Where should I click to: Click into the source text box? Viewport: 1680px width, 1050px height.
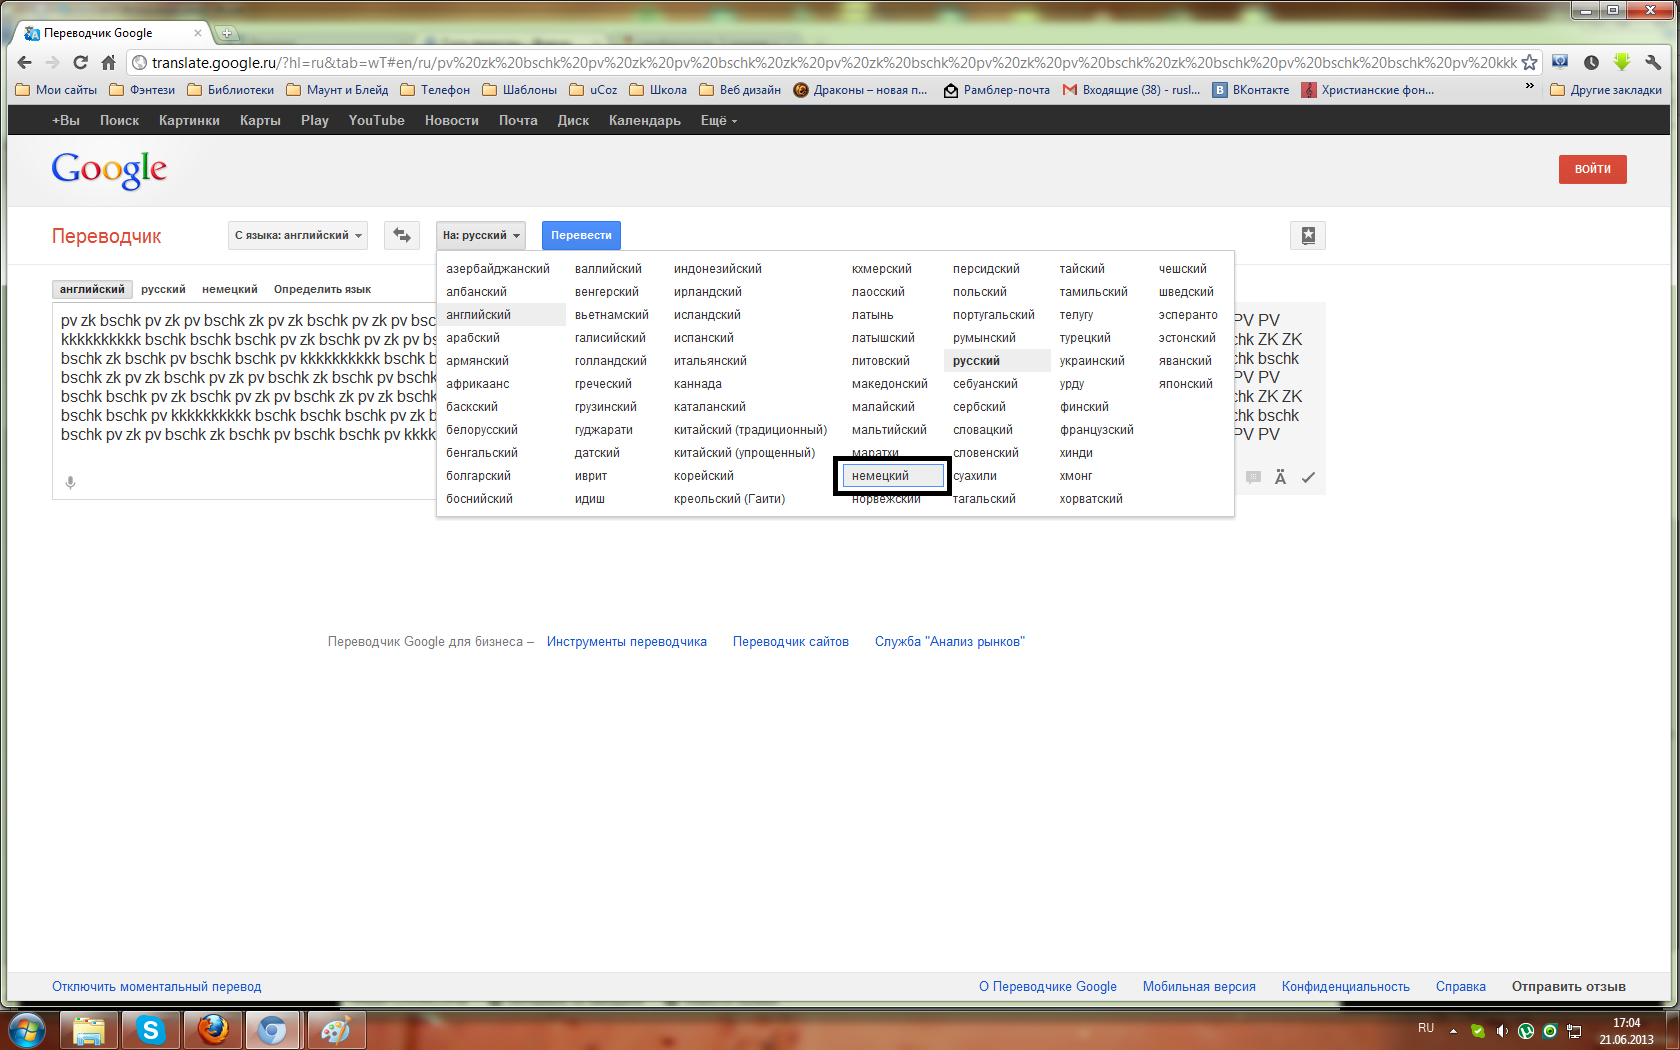tap(245, 400)
